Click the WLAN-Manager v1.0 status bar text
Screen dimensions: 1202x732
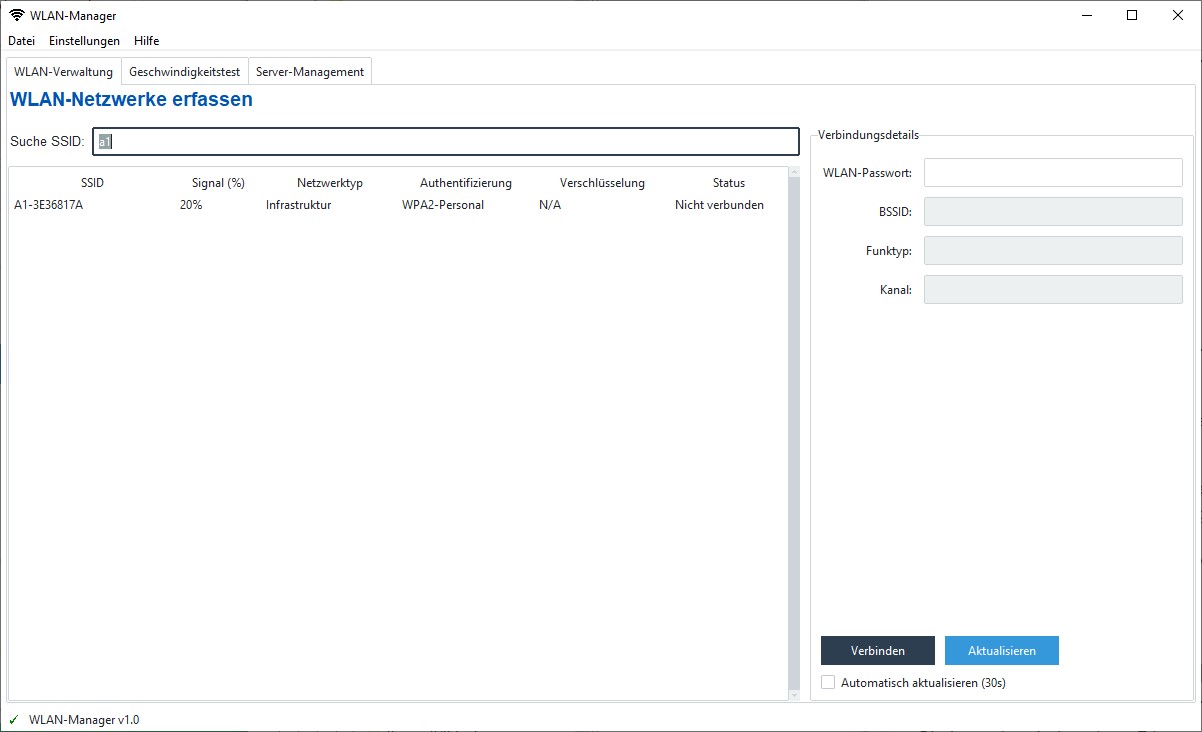[x=83, y=719]
